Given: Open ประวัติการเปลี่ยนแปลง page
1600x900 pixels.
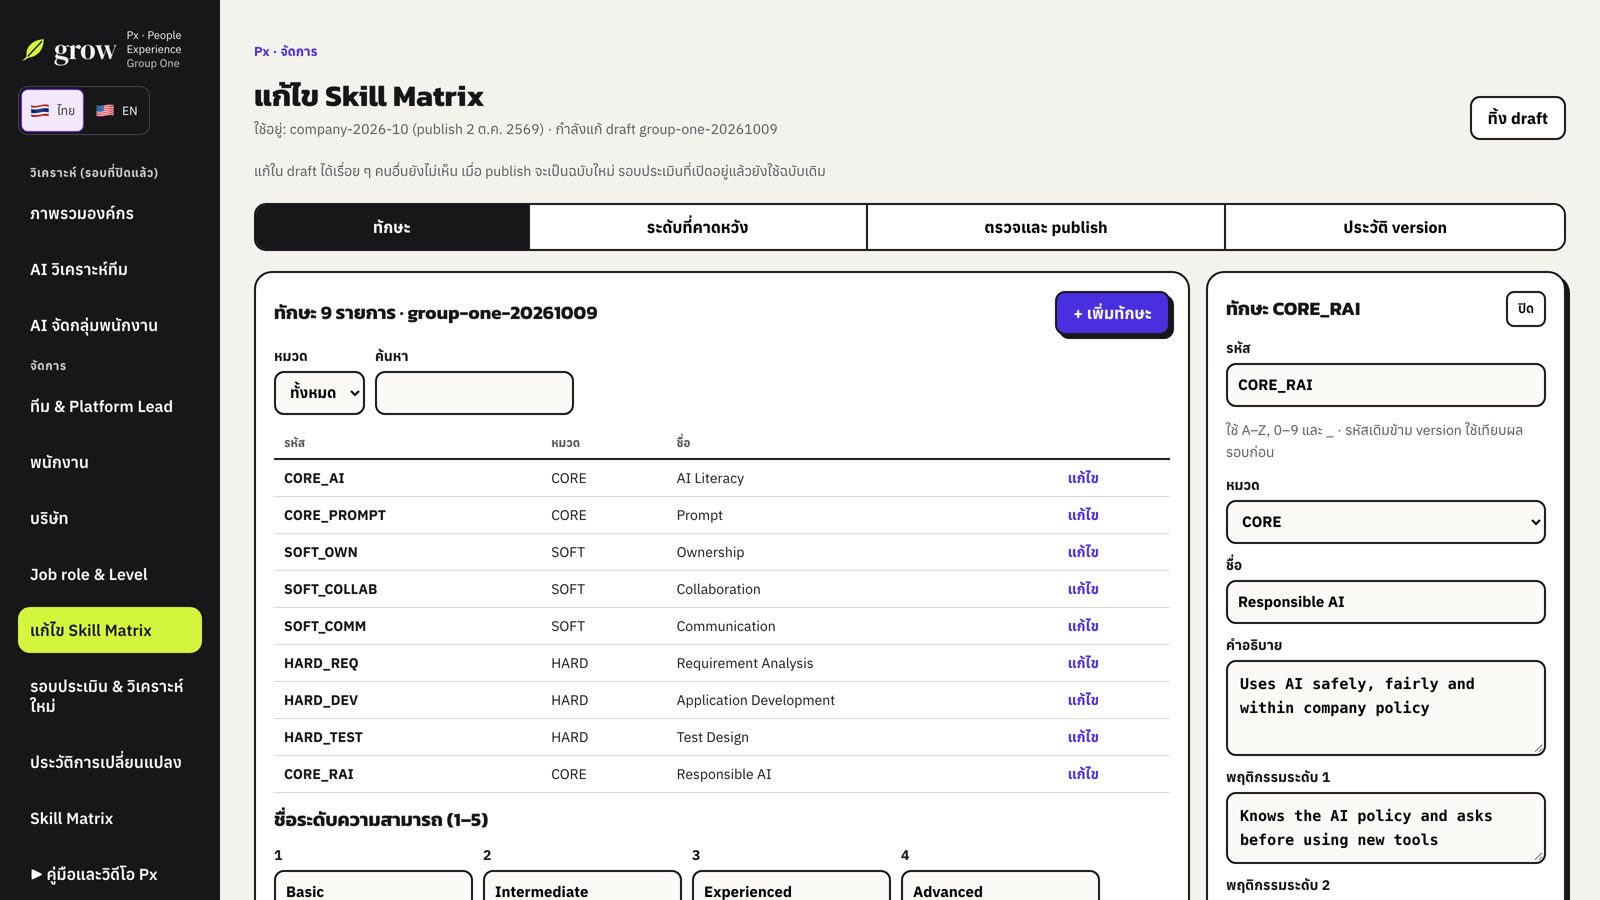Looking at the screenshot, I should [x=110, y=763].
